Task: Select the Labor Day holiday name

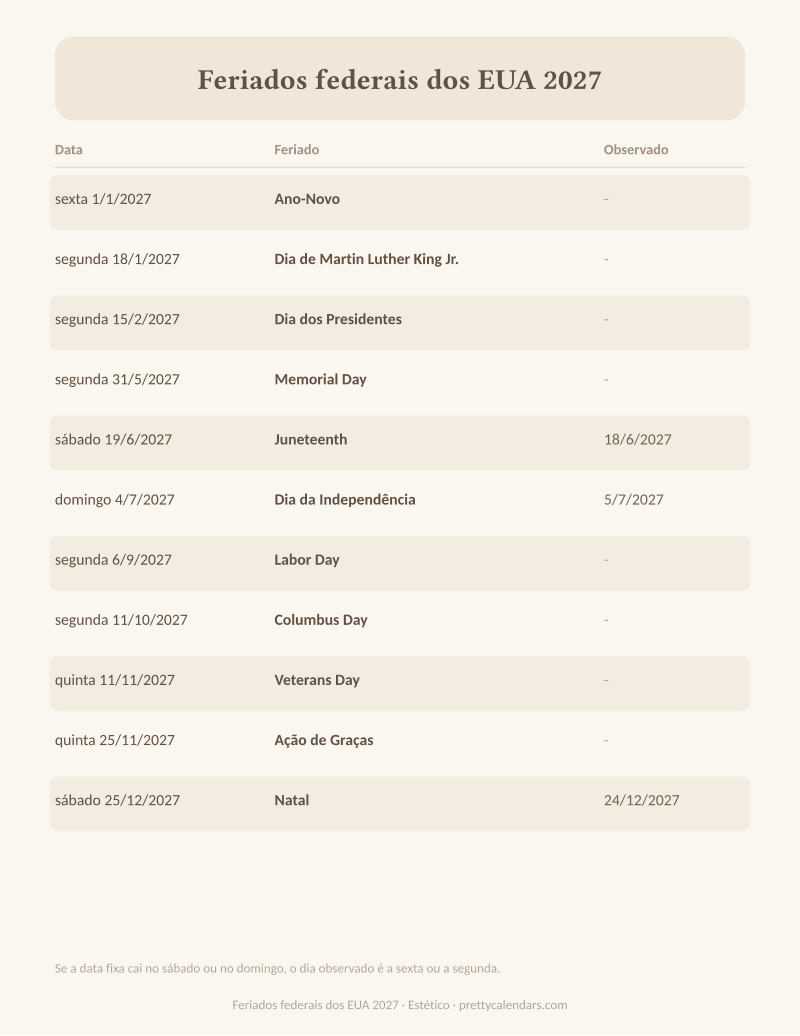Action: (307, 560)
